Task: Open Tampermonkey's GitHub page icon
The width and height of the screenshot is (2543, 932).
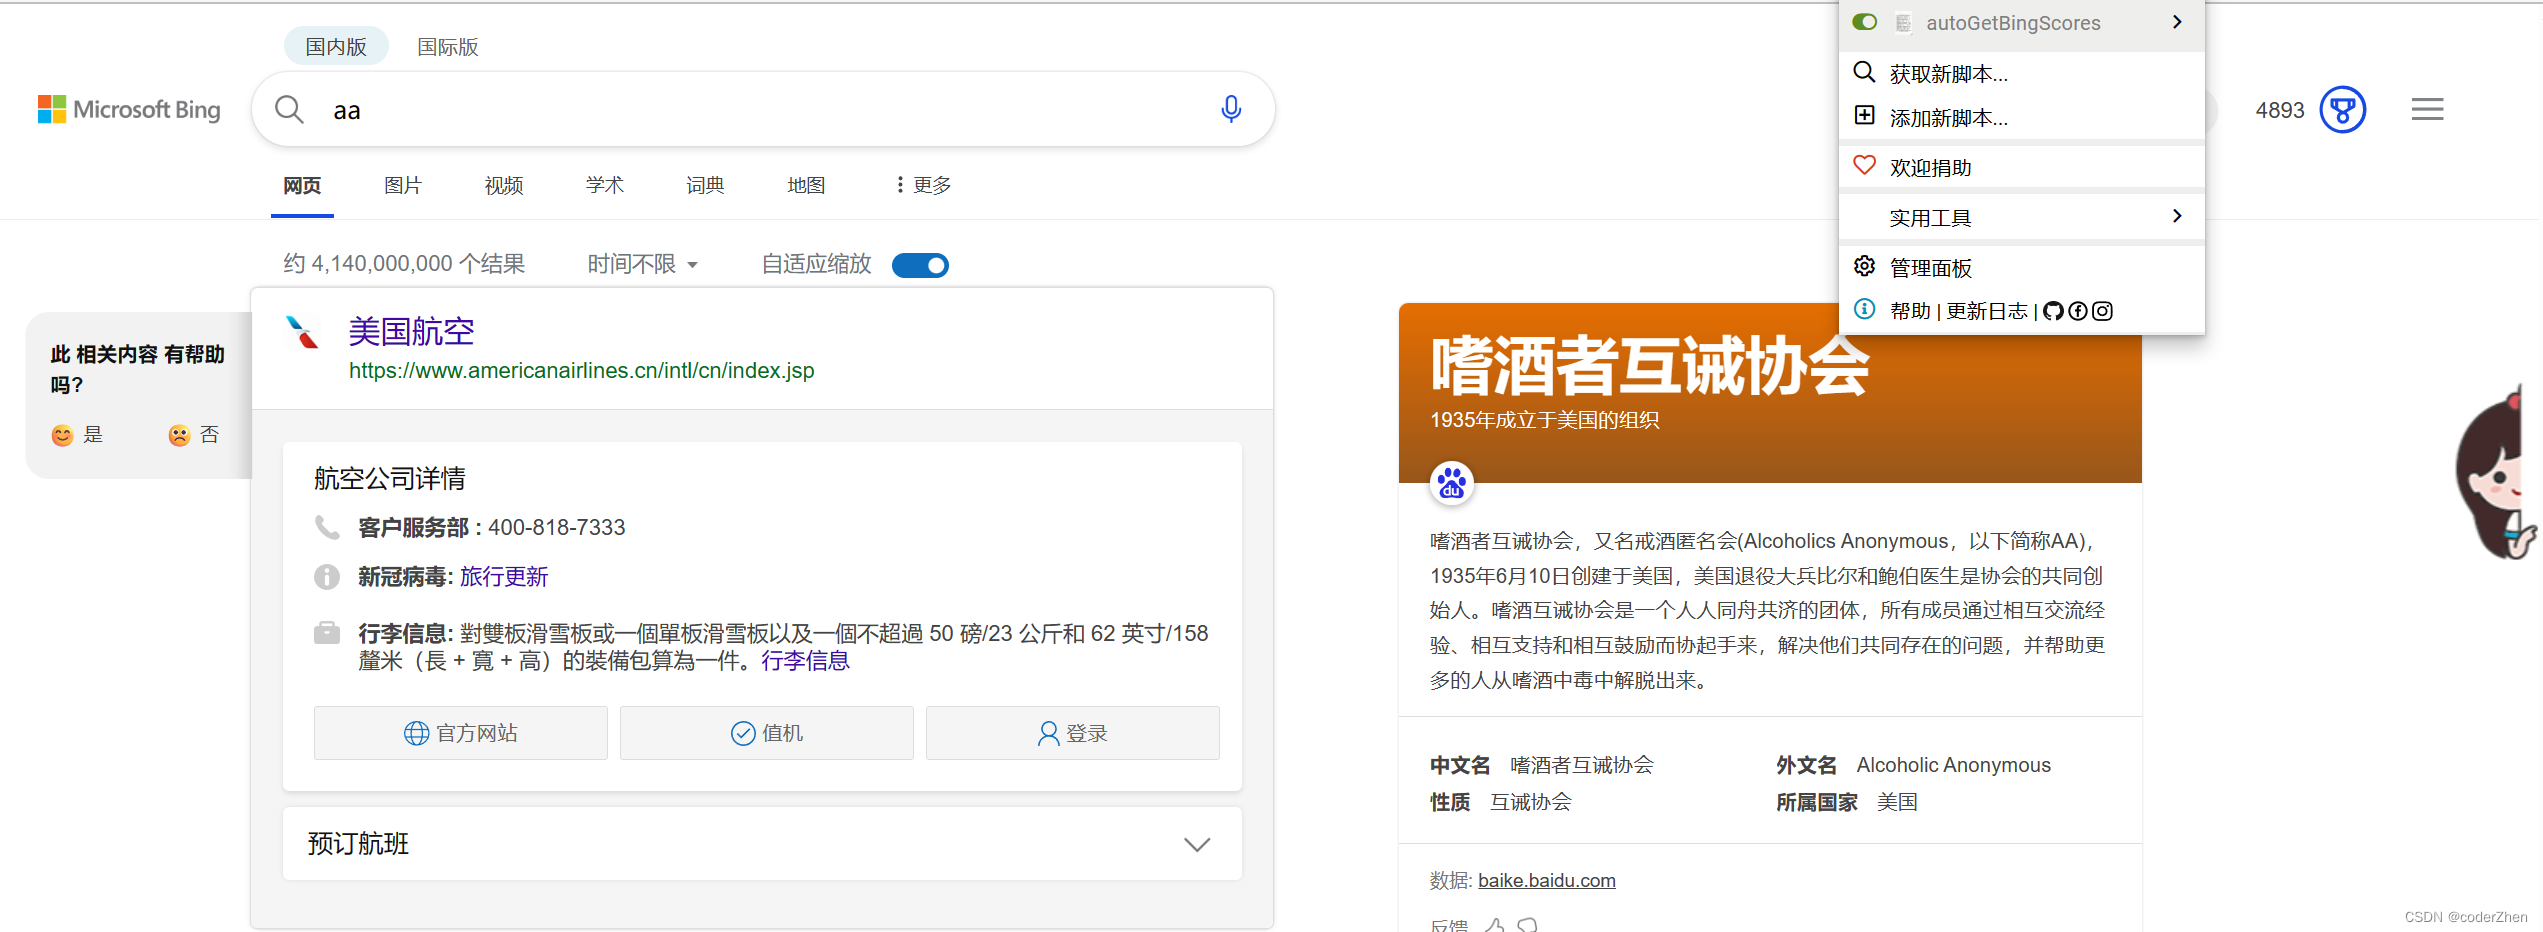Action: coord(2054,311)
